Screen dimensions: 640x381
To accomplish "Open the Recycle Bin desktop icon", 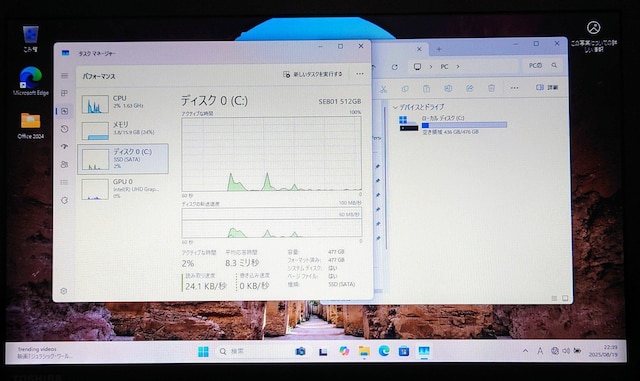I will (31, 39).
